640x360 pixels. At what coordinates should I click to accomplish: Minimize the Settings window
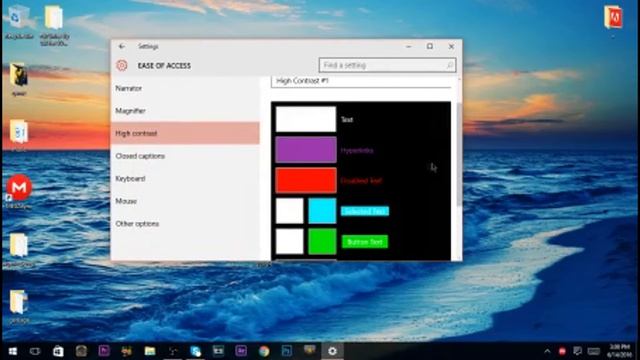click(x=409, y=47)
